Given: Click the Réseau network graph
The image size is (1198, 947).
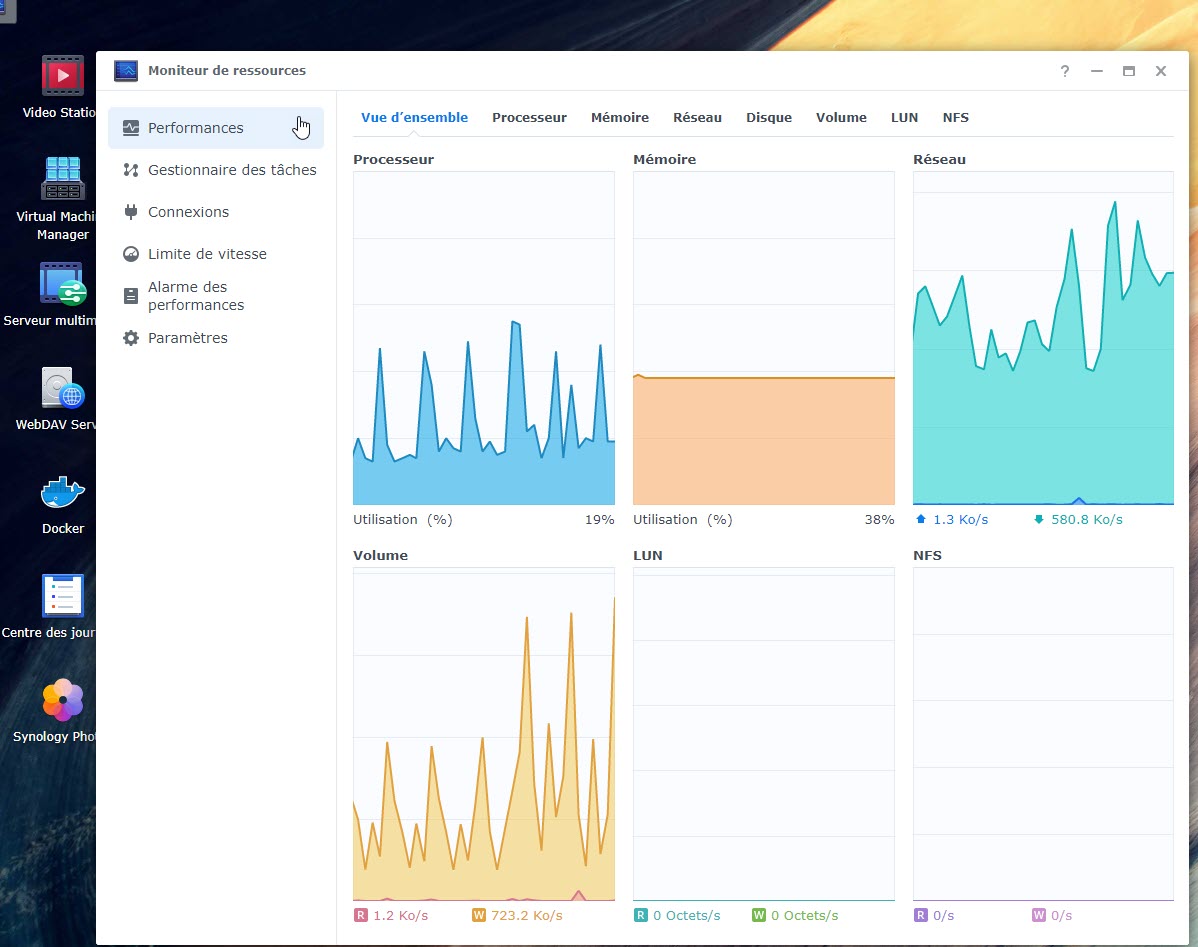Looking at the screenshot, I should click(1043, 338).
